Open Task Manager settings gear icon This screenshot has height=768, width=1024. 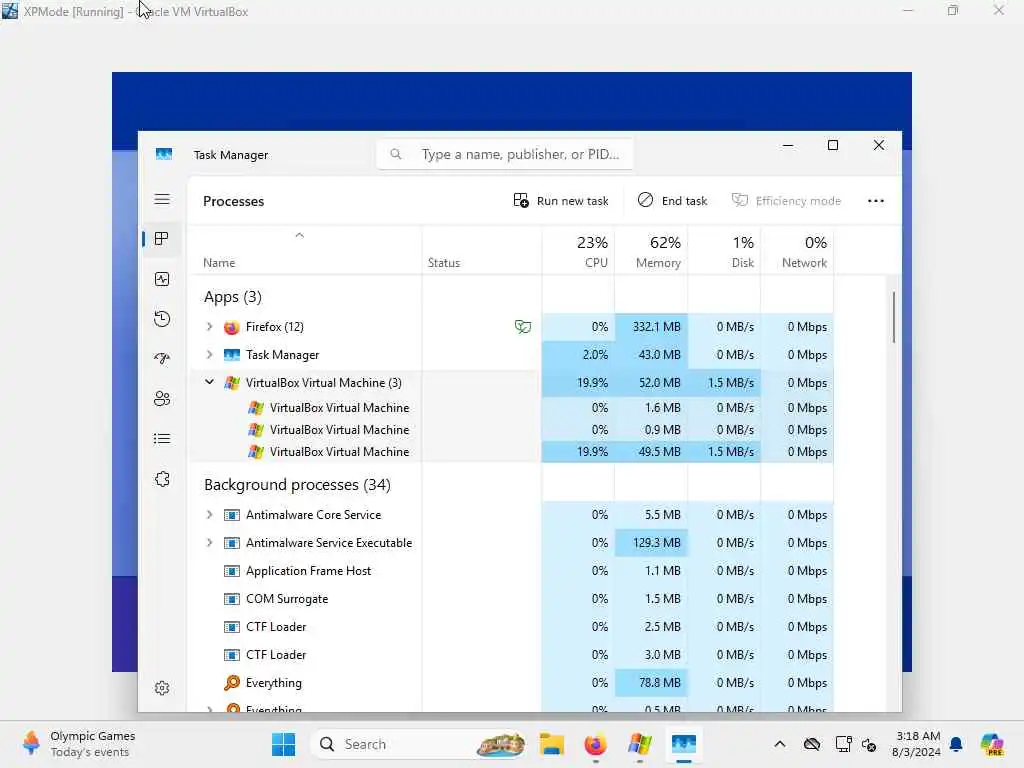pos(162,688)
